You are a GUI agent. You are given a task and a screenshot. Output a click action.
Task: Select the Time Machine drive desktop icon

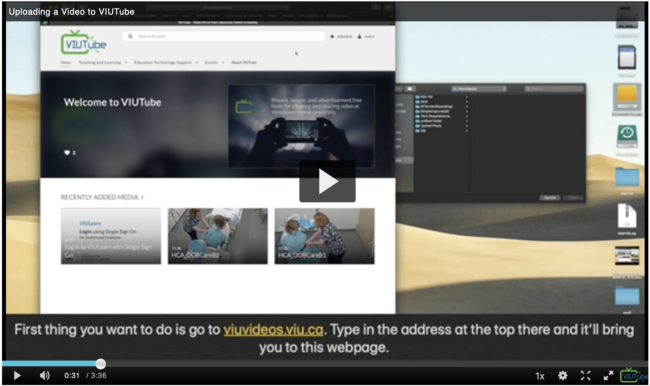click(627, 136)
